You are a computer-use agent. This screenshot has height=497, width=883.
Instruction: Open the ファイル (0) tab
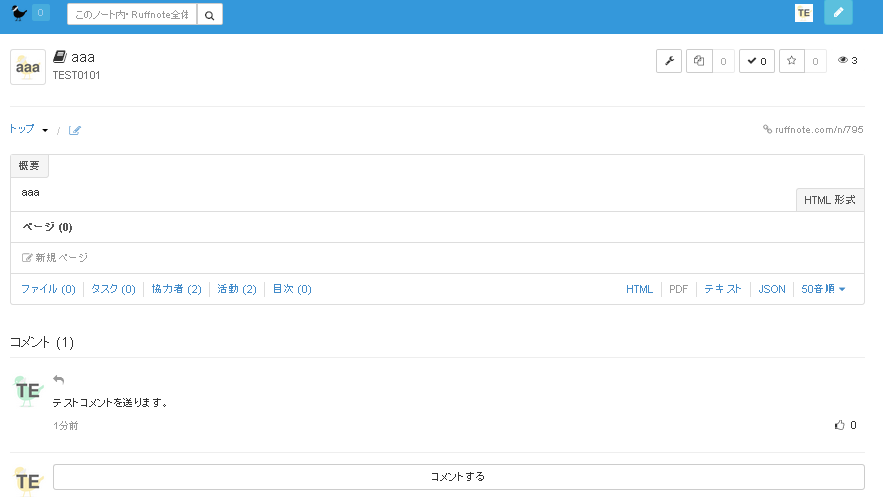(48, 289)
